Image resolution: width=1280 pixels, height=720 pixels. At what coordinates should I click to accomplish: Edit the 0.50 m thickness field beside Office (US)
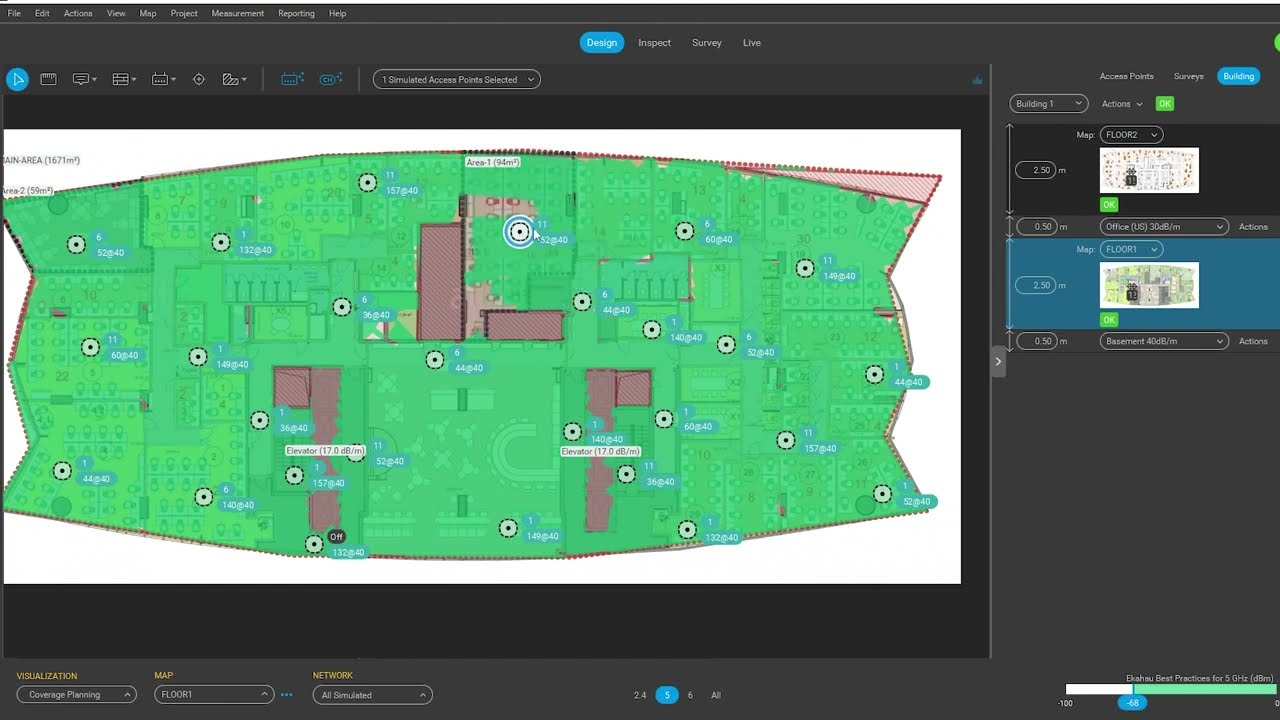coord(1036,227)
